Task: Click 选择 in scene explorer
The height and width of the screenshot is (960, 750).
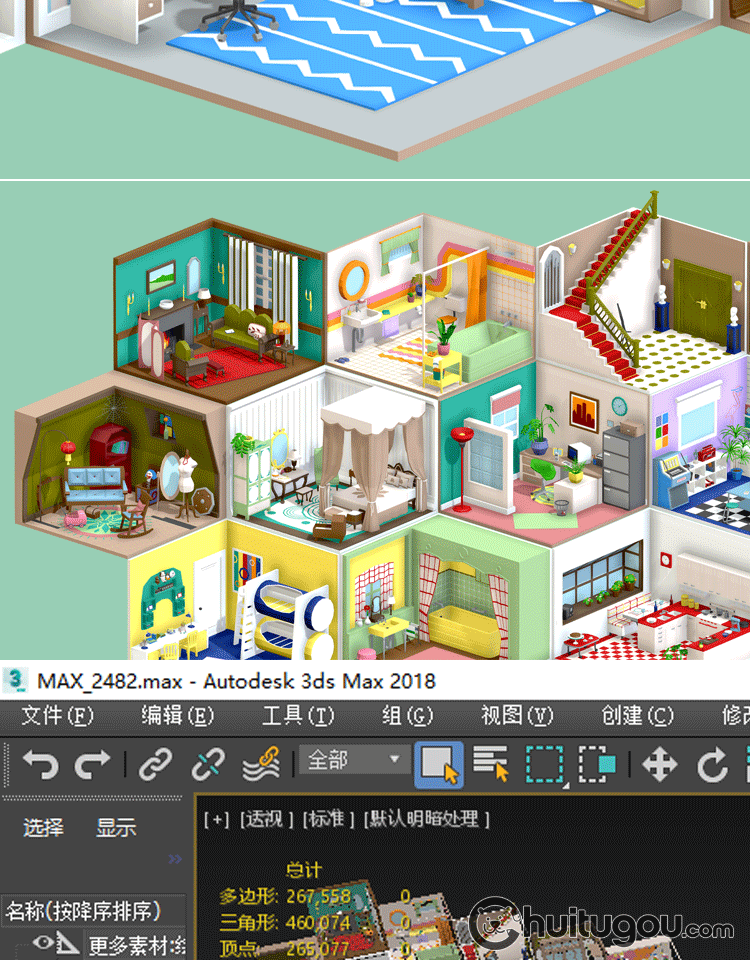Action: (43, 828)
